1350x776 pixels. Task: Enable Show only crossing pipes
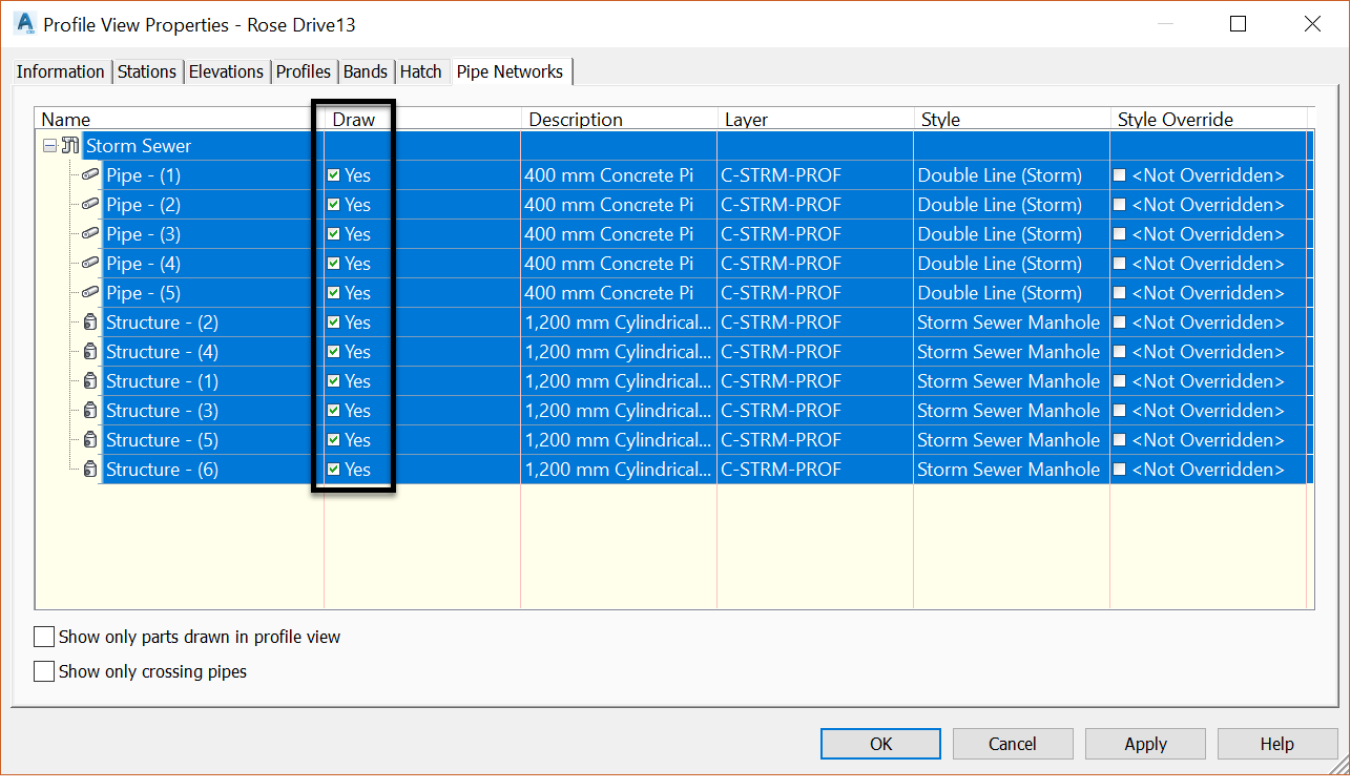coord(44,672)
